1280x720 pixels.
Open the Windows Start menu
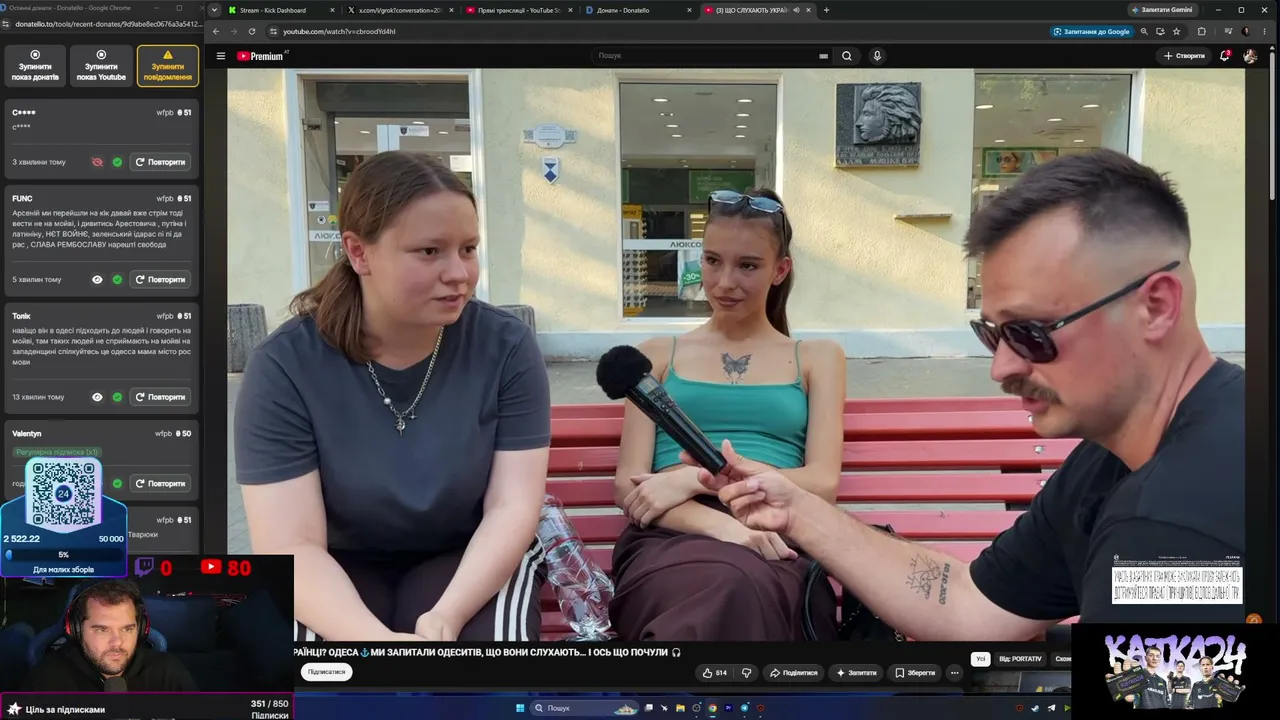point(520,708)
